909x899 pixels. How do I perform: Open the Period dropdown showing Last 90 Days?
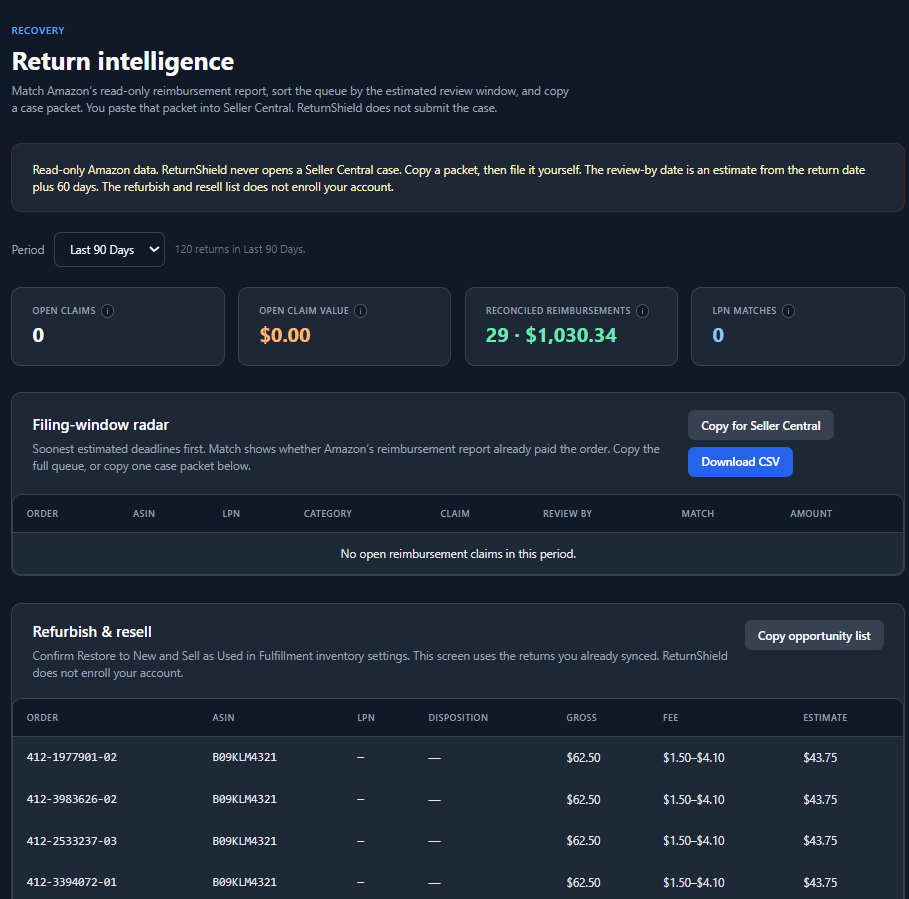click(110, 250)
